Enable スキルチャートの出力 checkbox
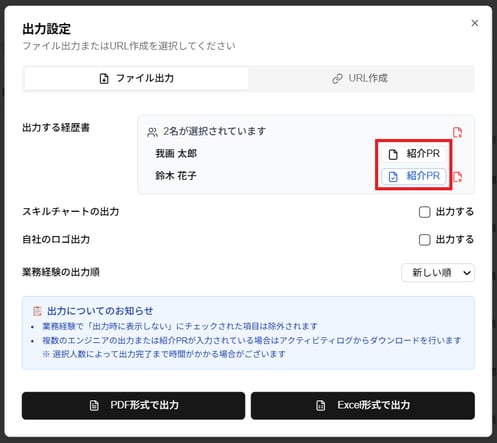497x443 pixels. (424, 212)
